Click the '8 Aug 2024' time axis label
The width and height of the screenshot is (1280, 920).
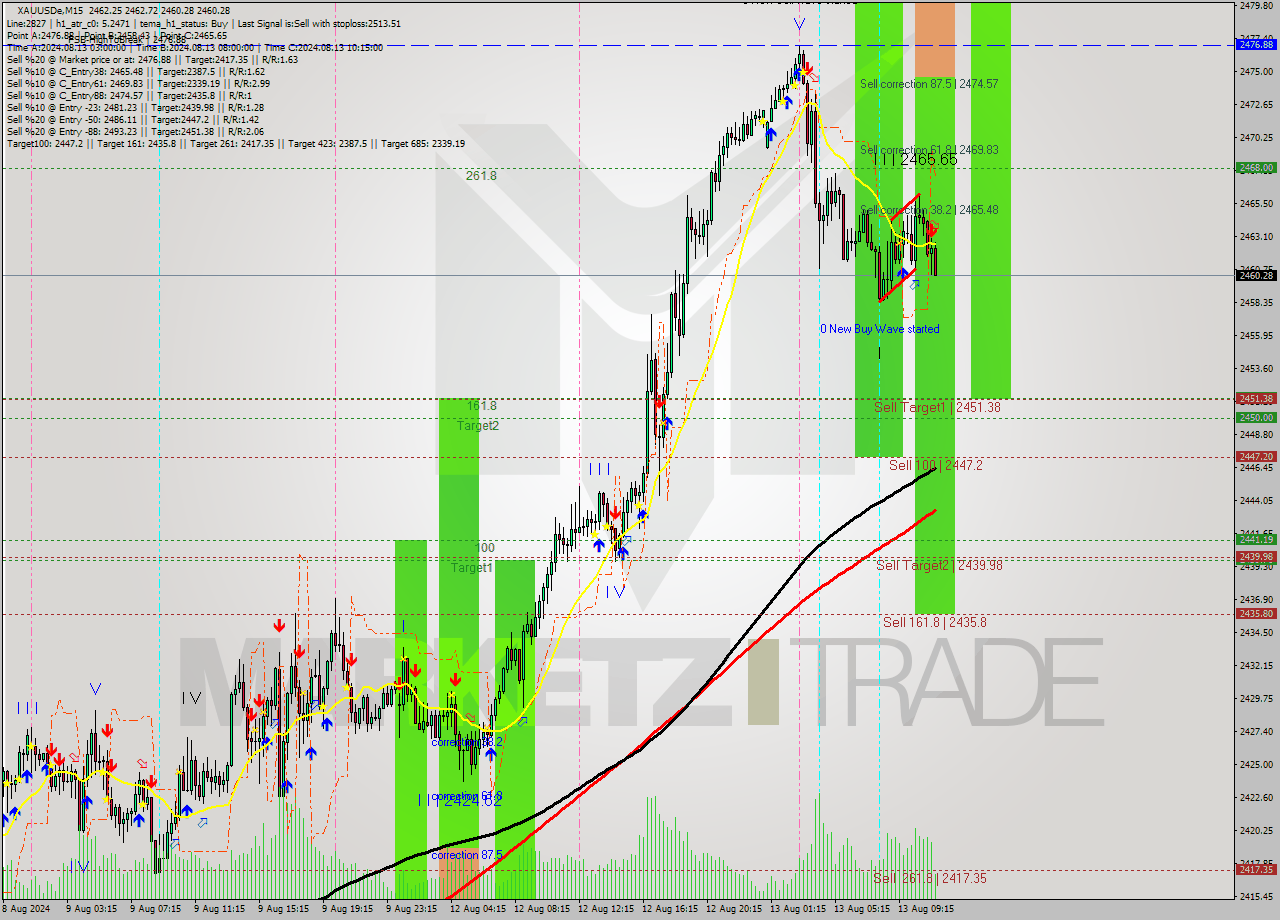27,909
